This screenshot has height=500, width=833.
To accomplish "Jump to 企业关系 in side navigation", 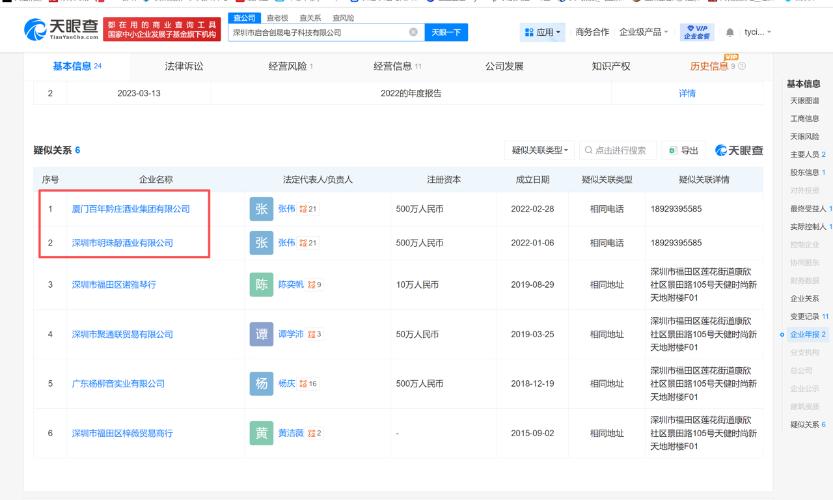I will [x=804, y=299].
